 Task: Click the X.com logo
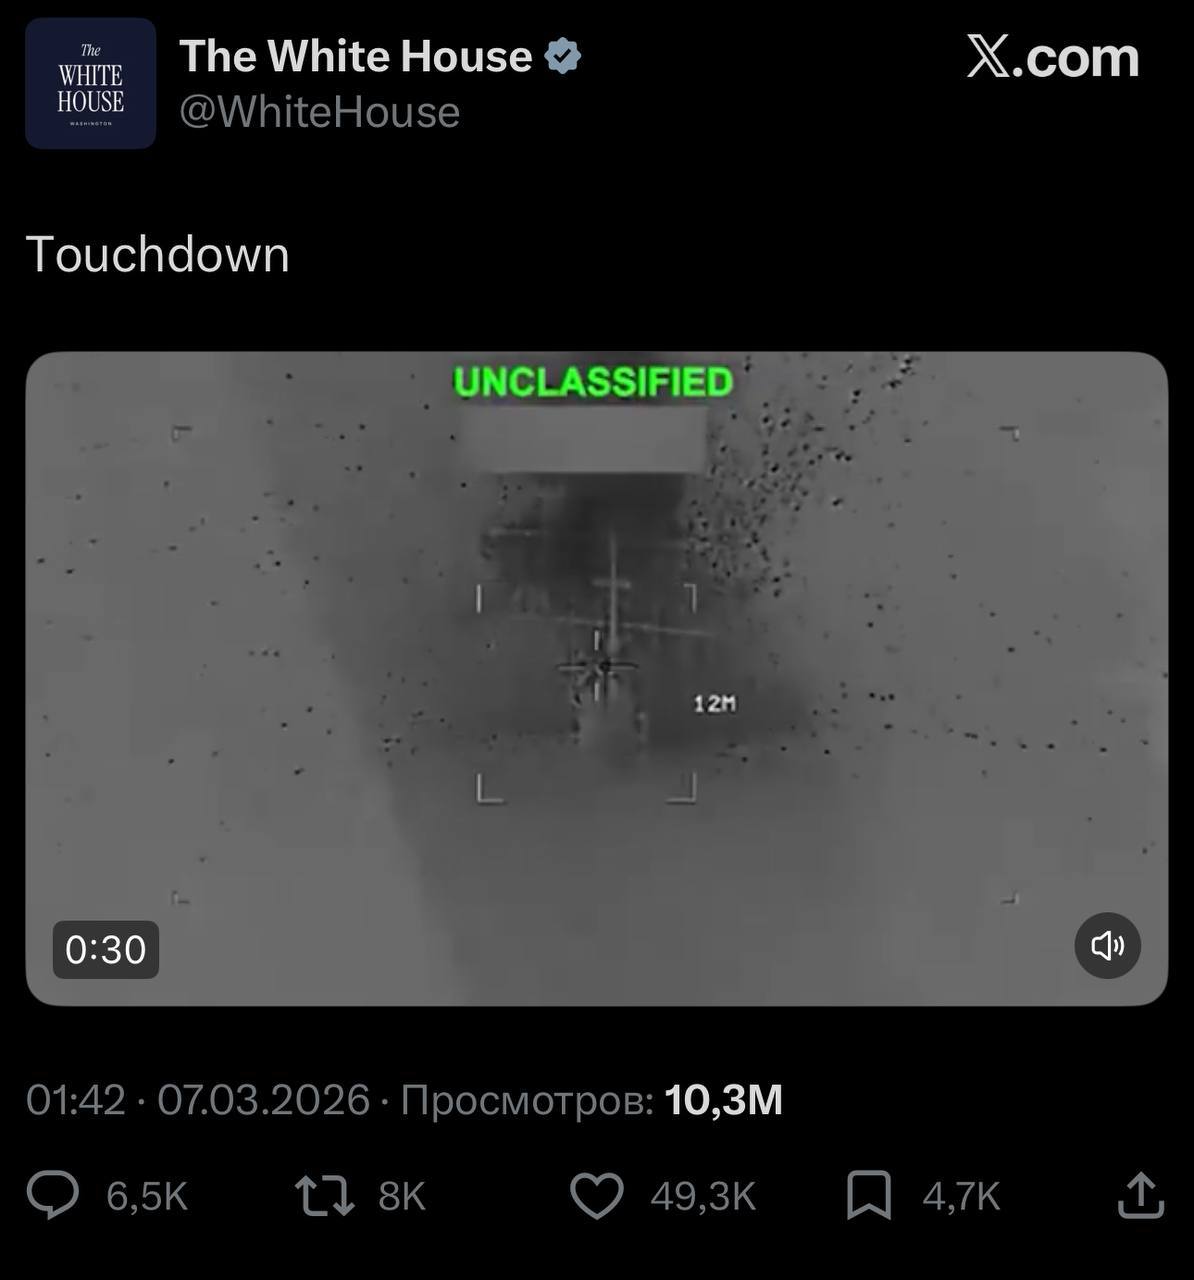click(1053, 57)
